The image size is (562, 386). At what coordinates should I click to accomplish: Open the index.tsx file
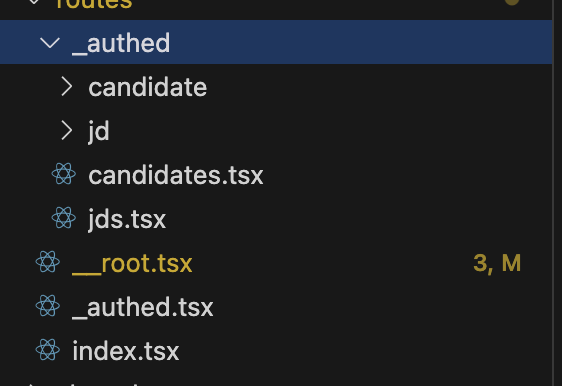(126, 351)
